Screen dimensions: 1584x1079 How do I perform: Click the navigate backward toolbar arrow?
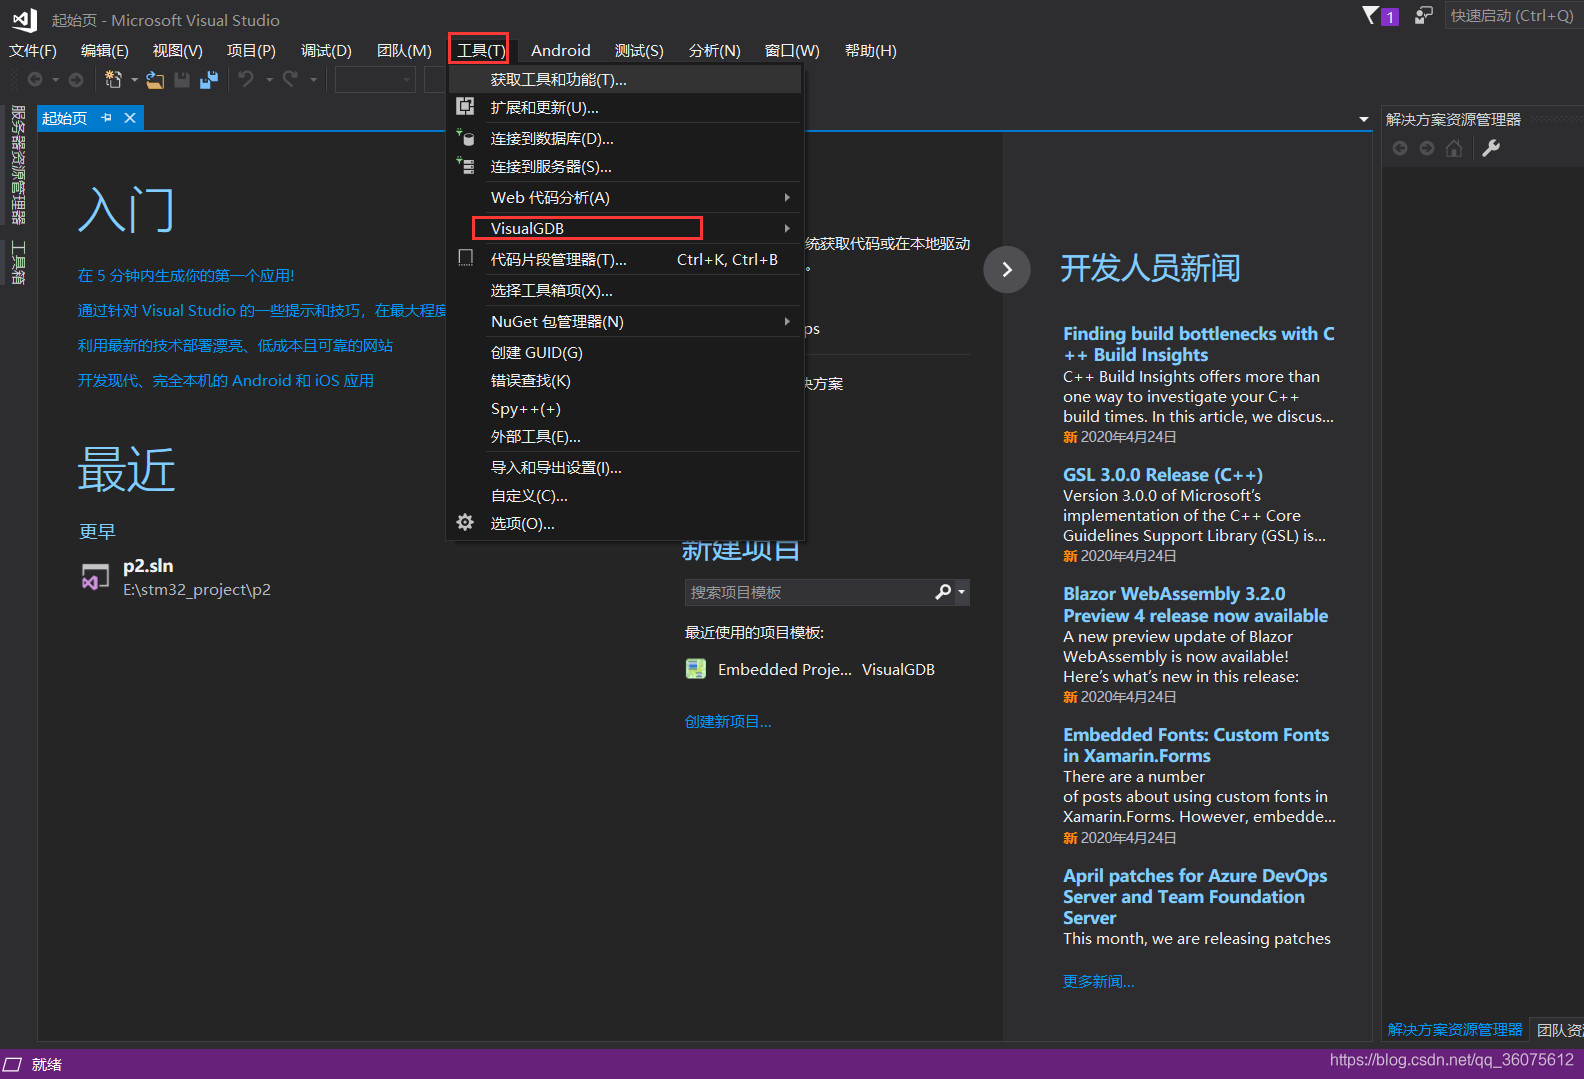[35, 80]
